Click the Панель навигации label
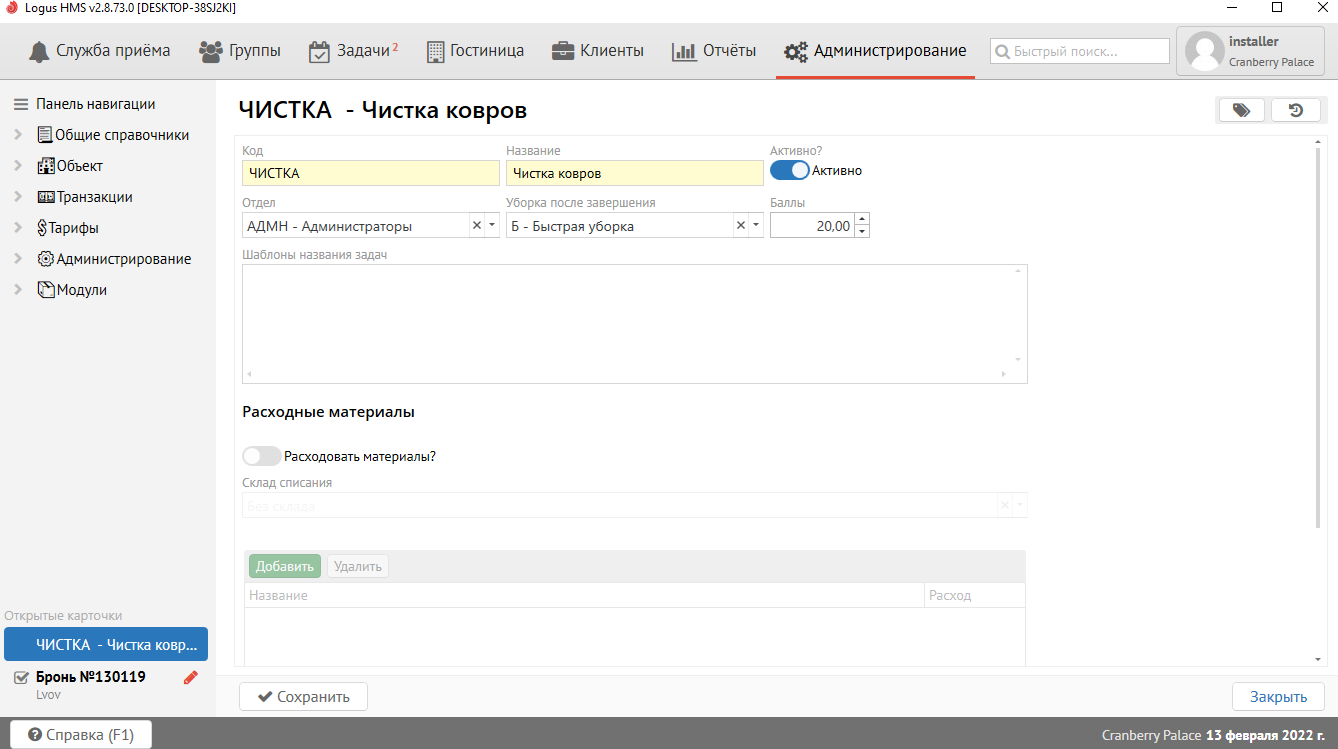The width and height of the screenshot is (1338, 749). (96, 104)
